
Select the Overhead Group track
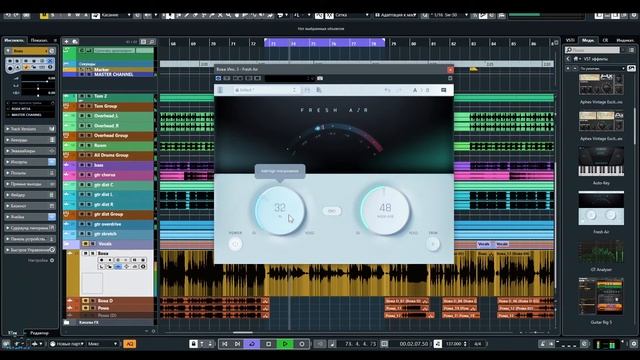click(111, 136)
